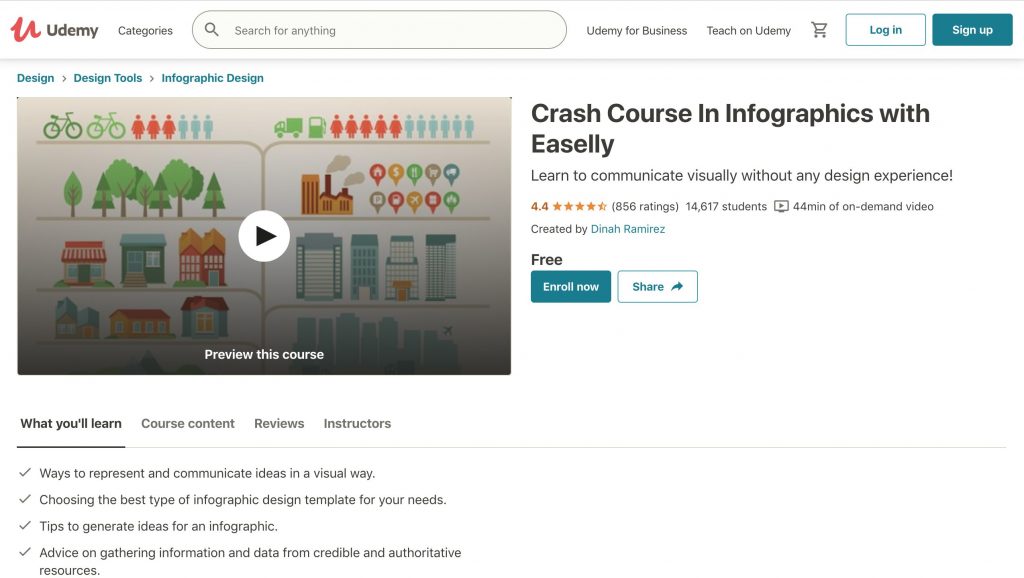
Task: Click 'Preview this course' text
Action: click(x=264, y=354)
